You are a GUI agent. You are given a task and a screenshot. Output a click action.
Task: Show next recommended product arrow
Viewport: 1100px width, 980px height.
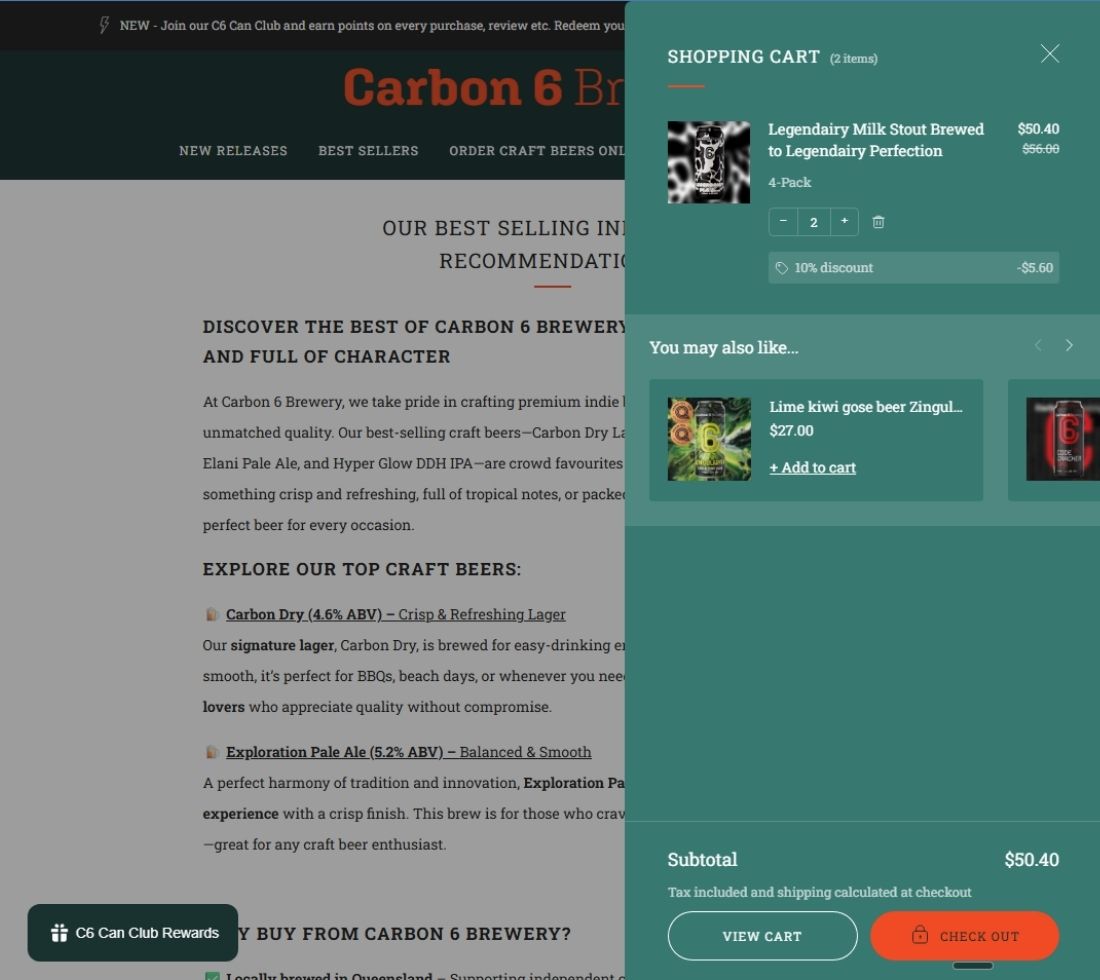[x=1068, y=345]
